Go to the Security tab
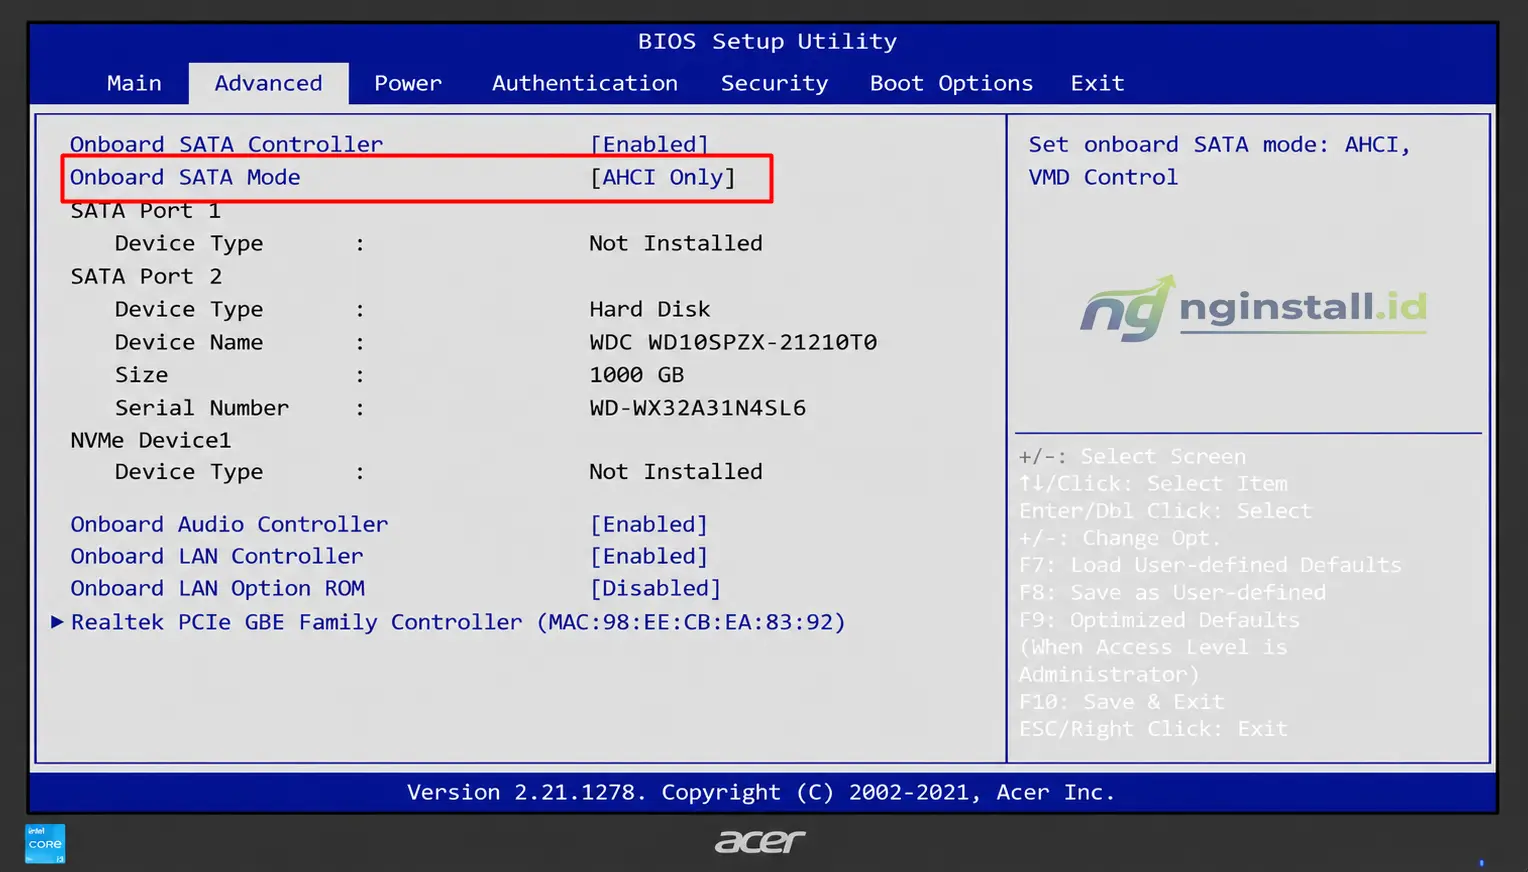This screenshot has height=872, width=1528. pyautogui.click(x=775, y=83)
